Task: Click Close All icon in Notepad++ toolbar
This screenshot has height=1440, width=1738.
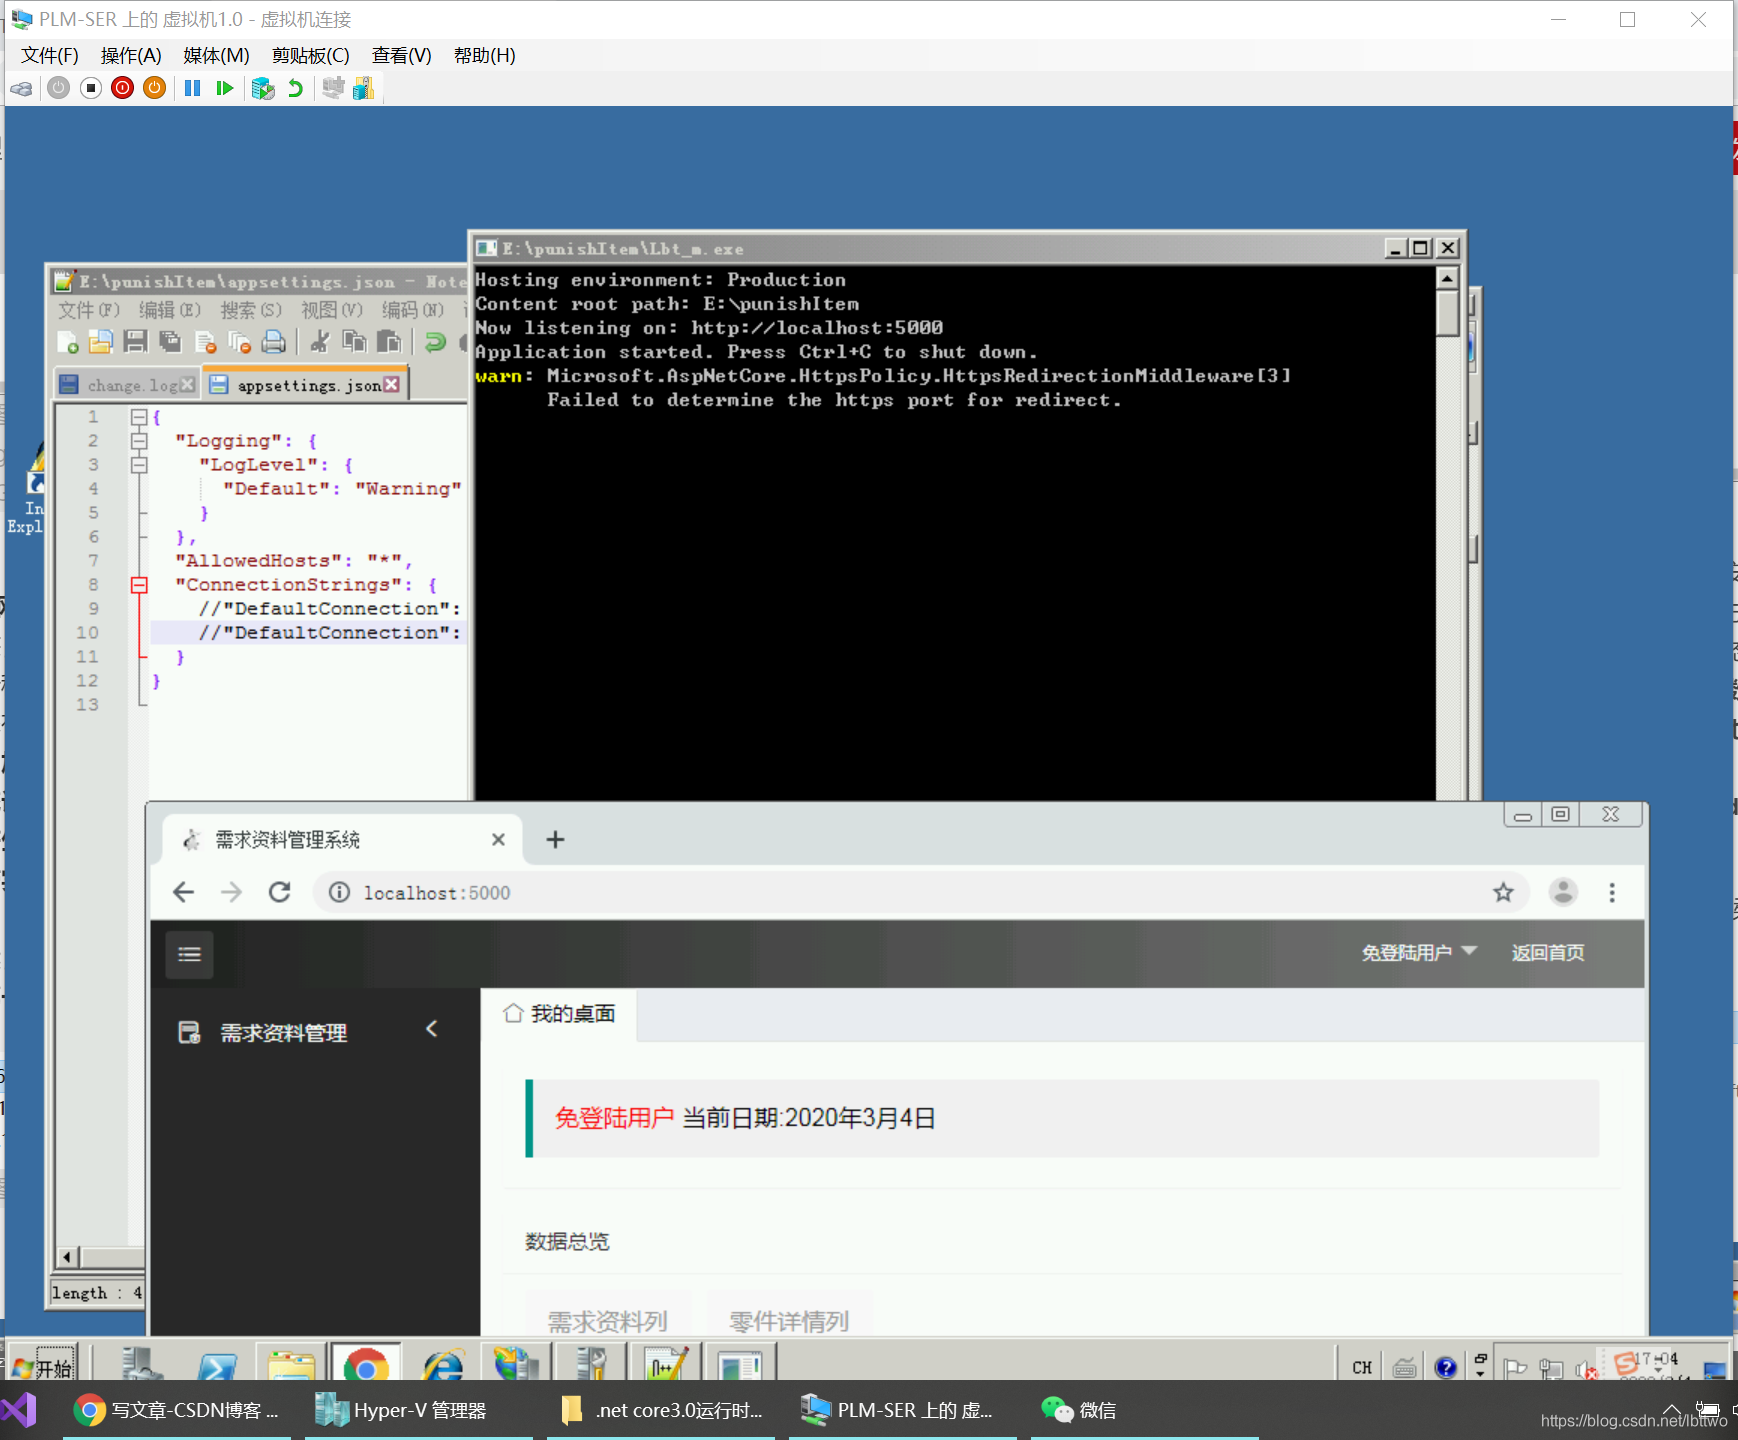Action: pos(240,342)
